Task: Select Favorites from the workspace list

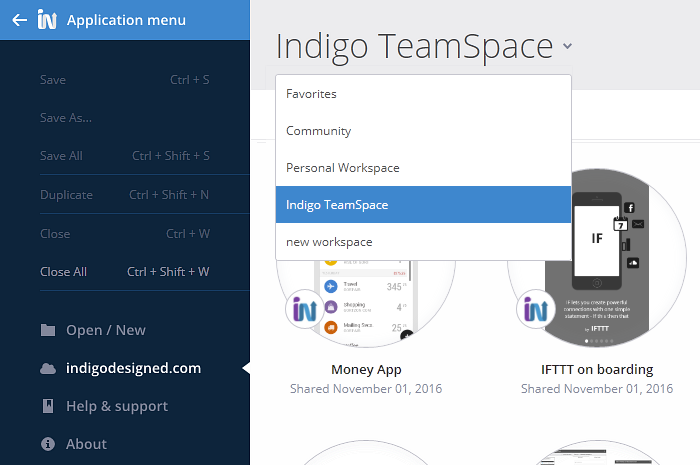Action: click(423, 94)
